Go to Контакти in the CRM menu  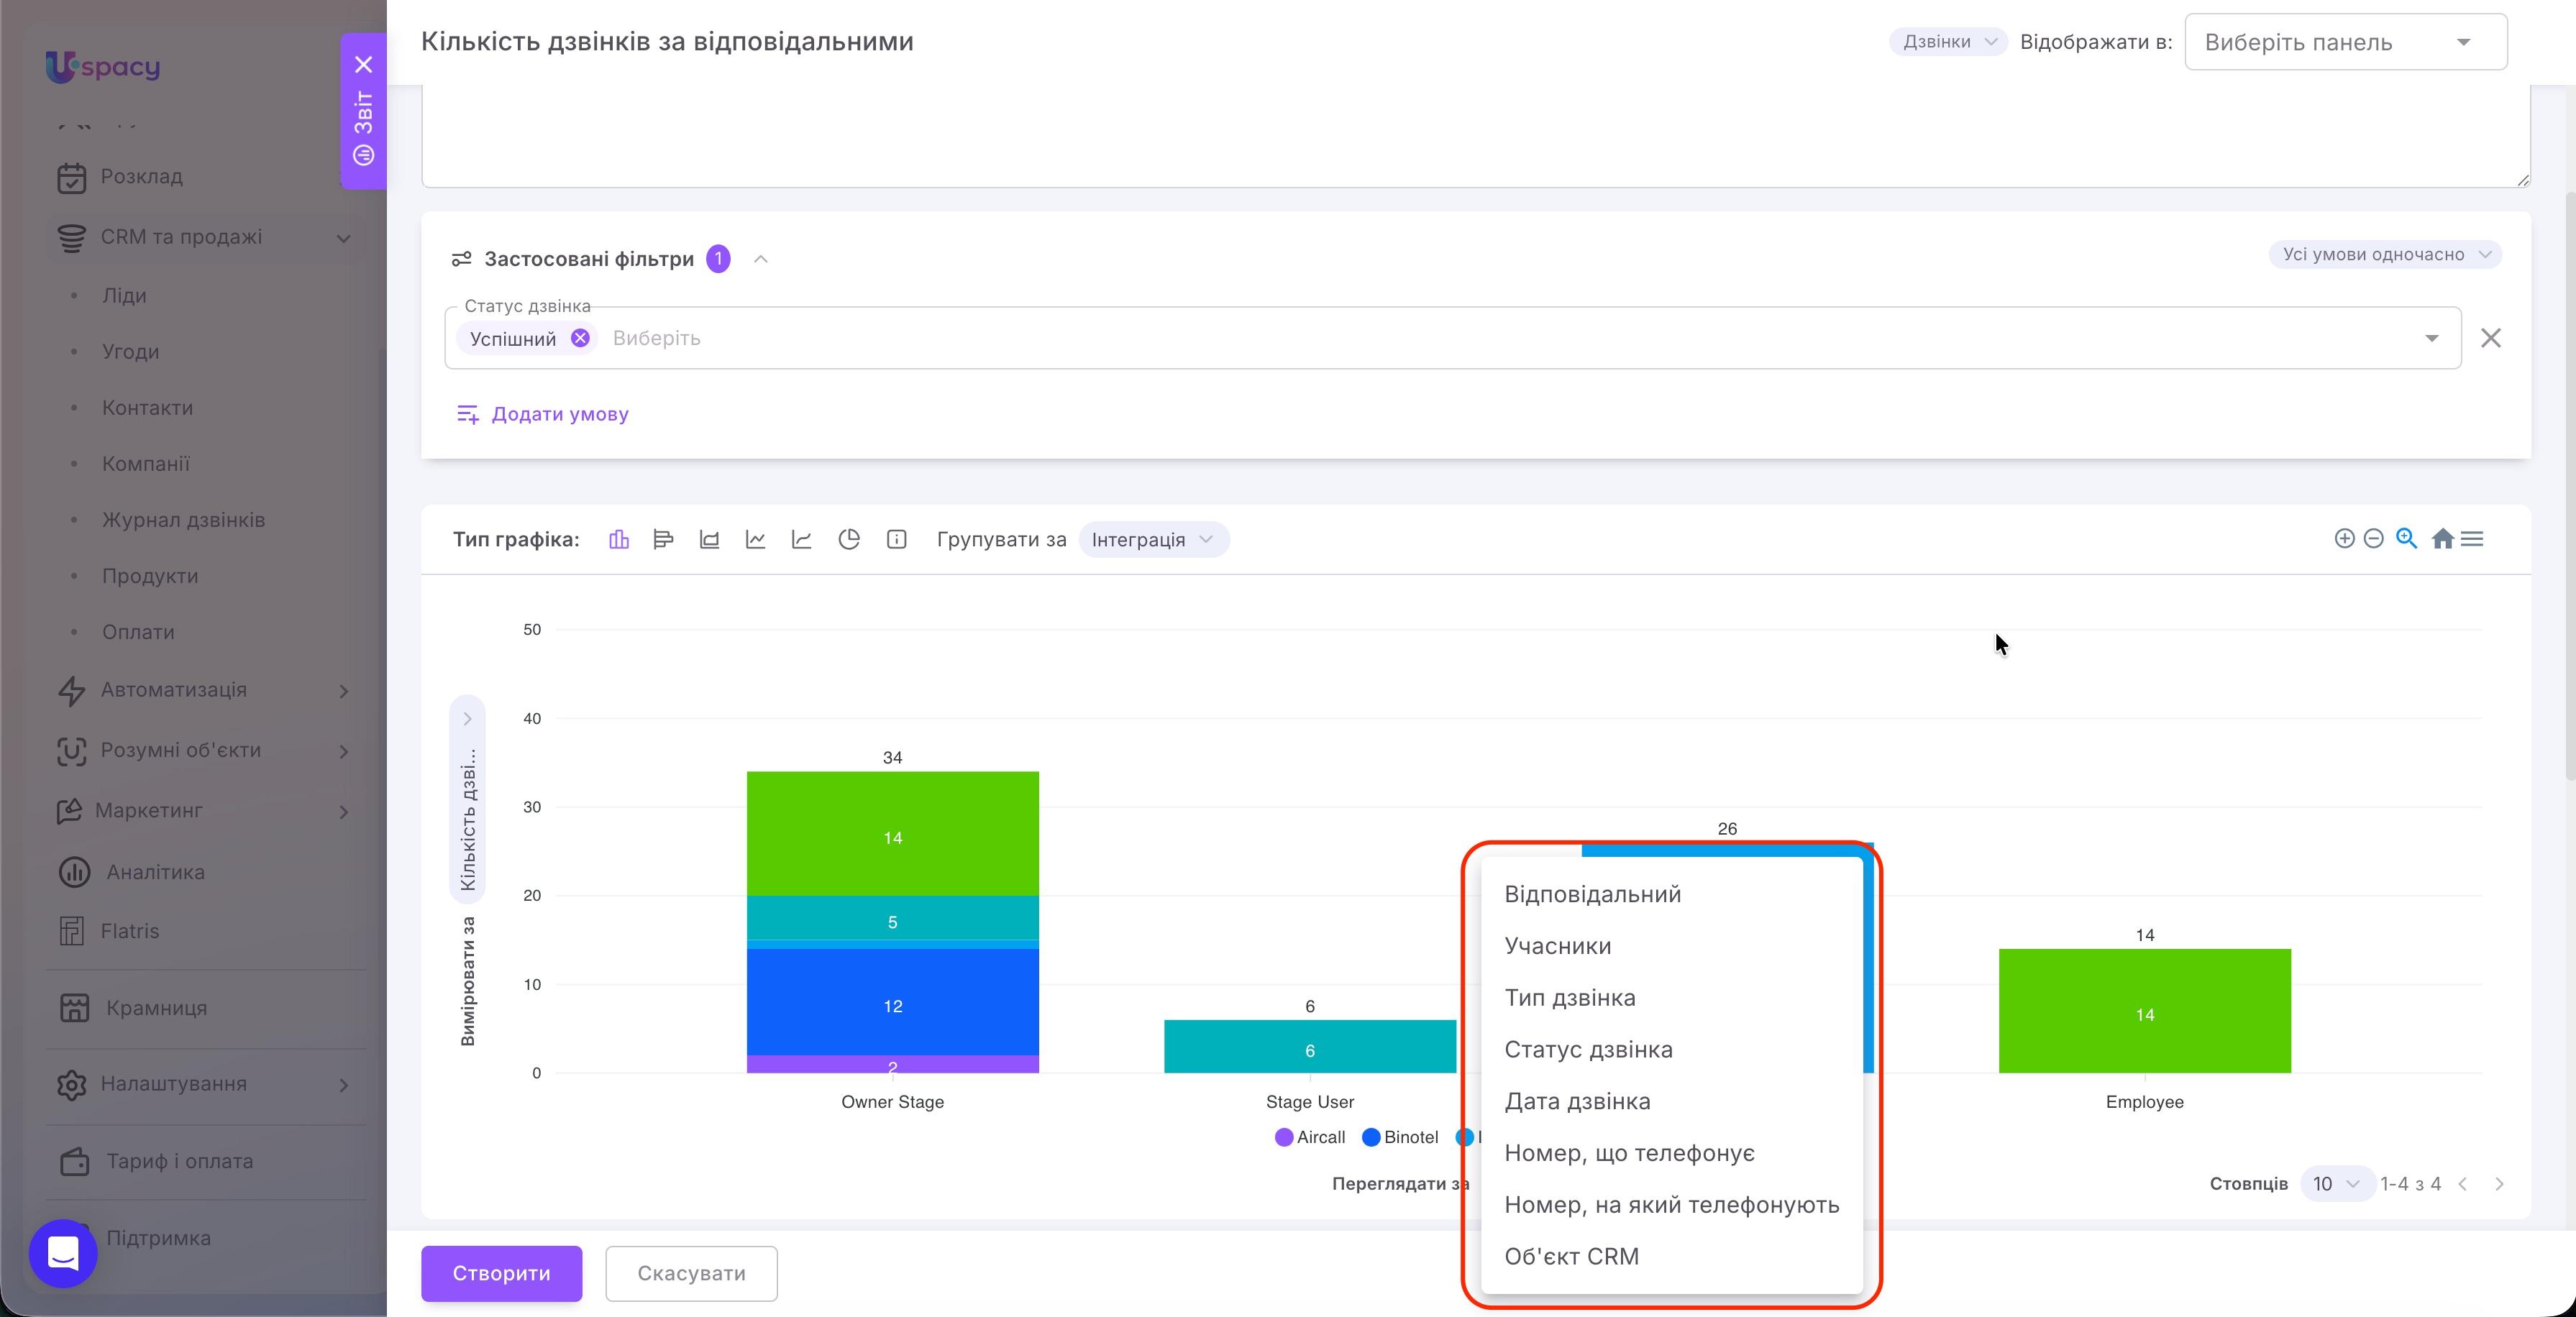[x=148, y=408]
